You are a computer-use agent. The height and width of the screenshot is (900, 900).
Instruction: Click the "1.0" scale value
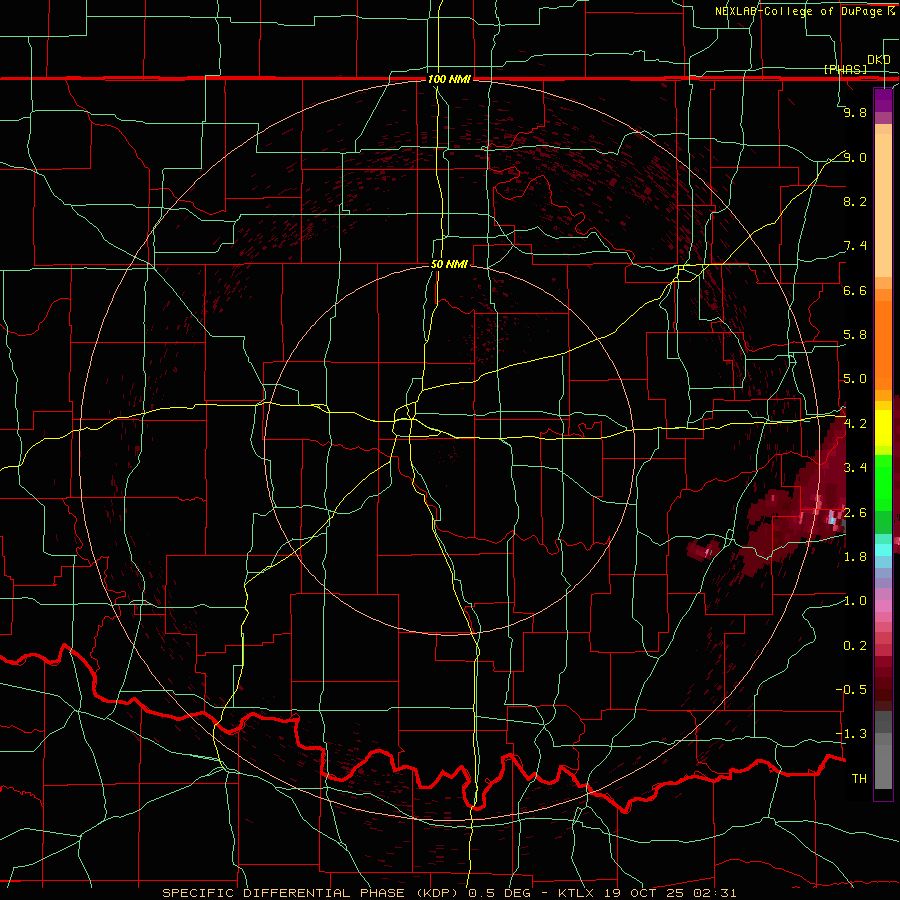855,601
